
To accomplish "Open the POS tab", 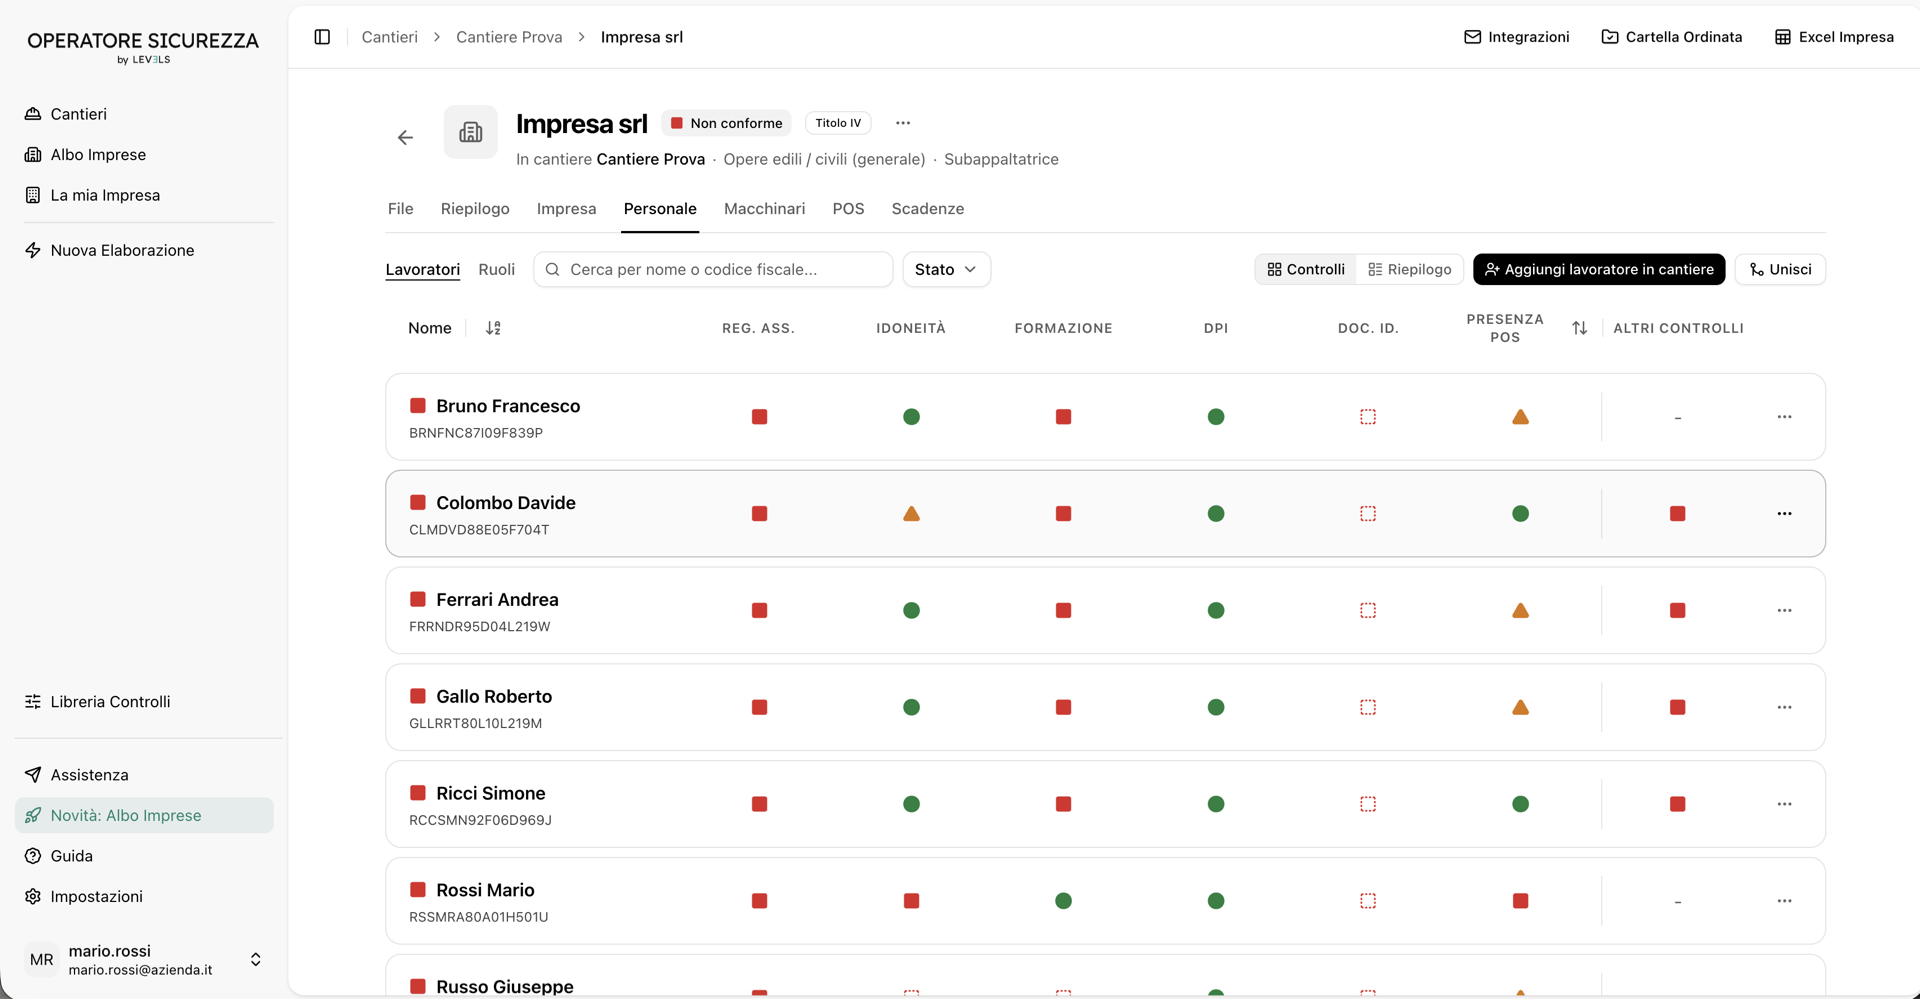I will tap(848, 209).
